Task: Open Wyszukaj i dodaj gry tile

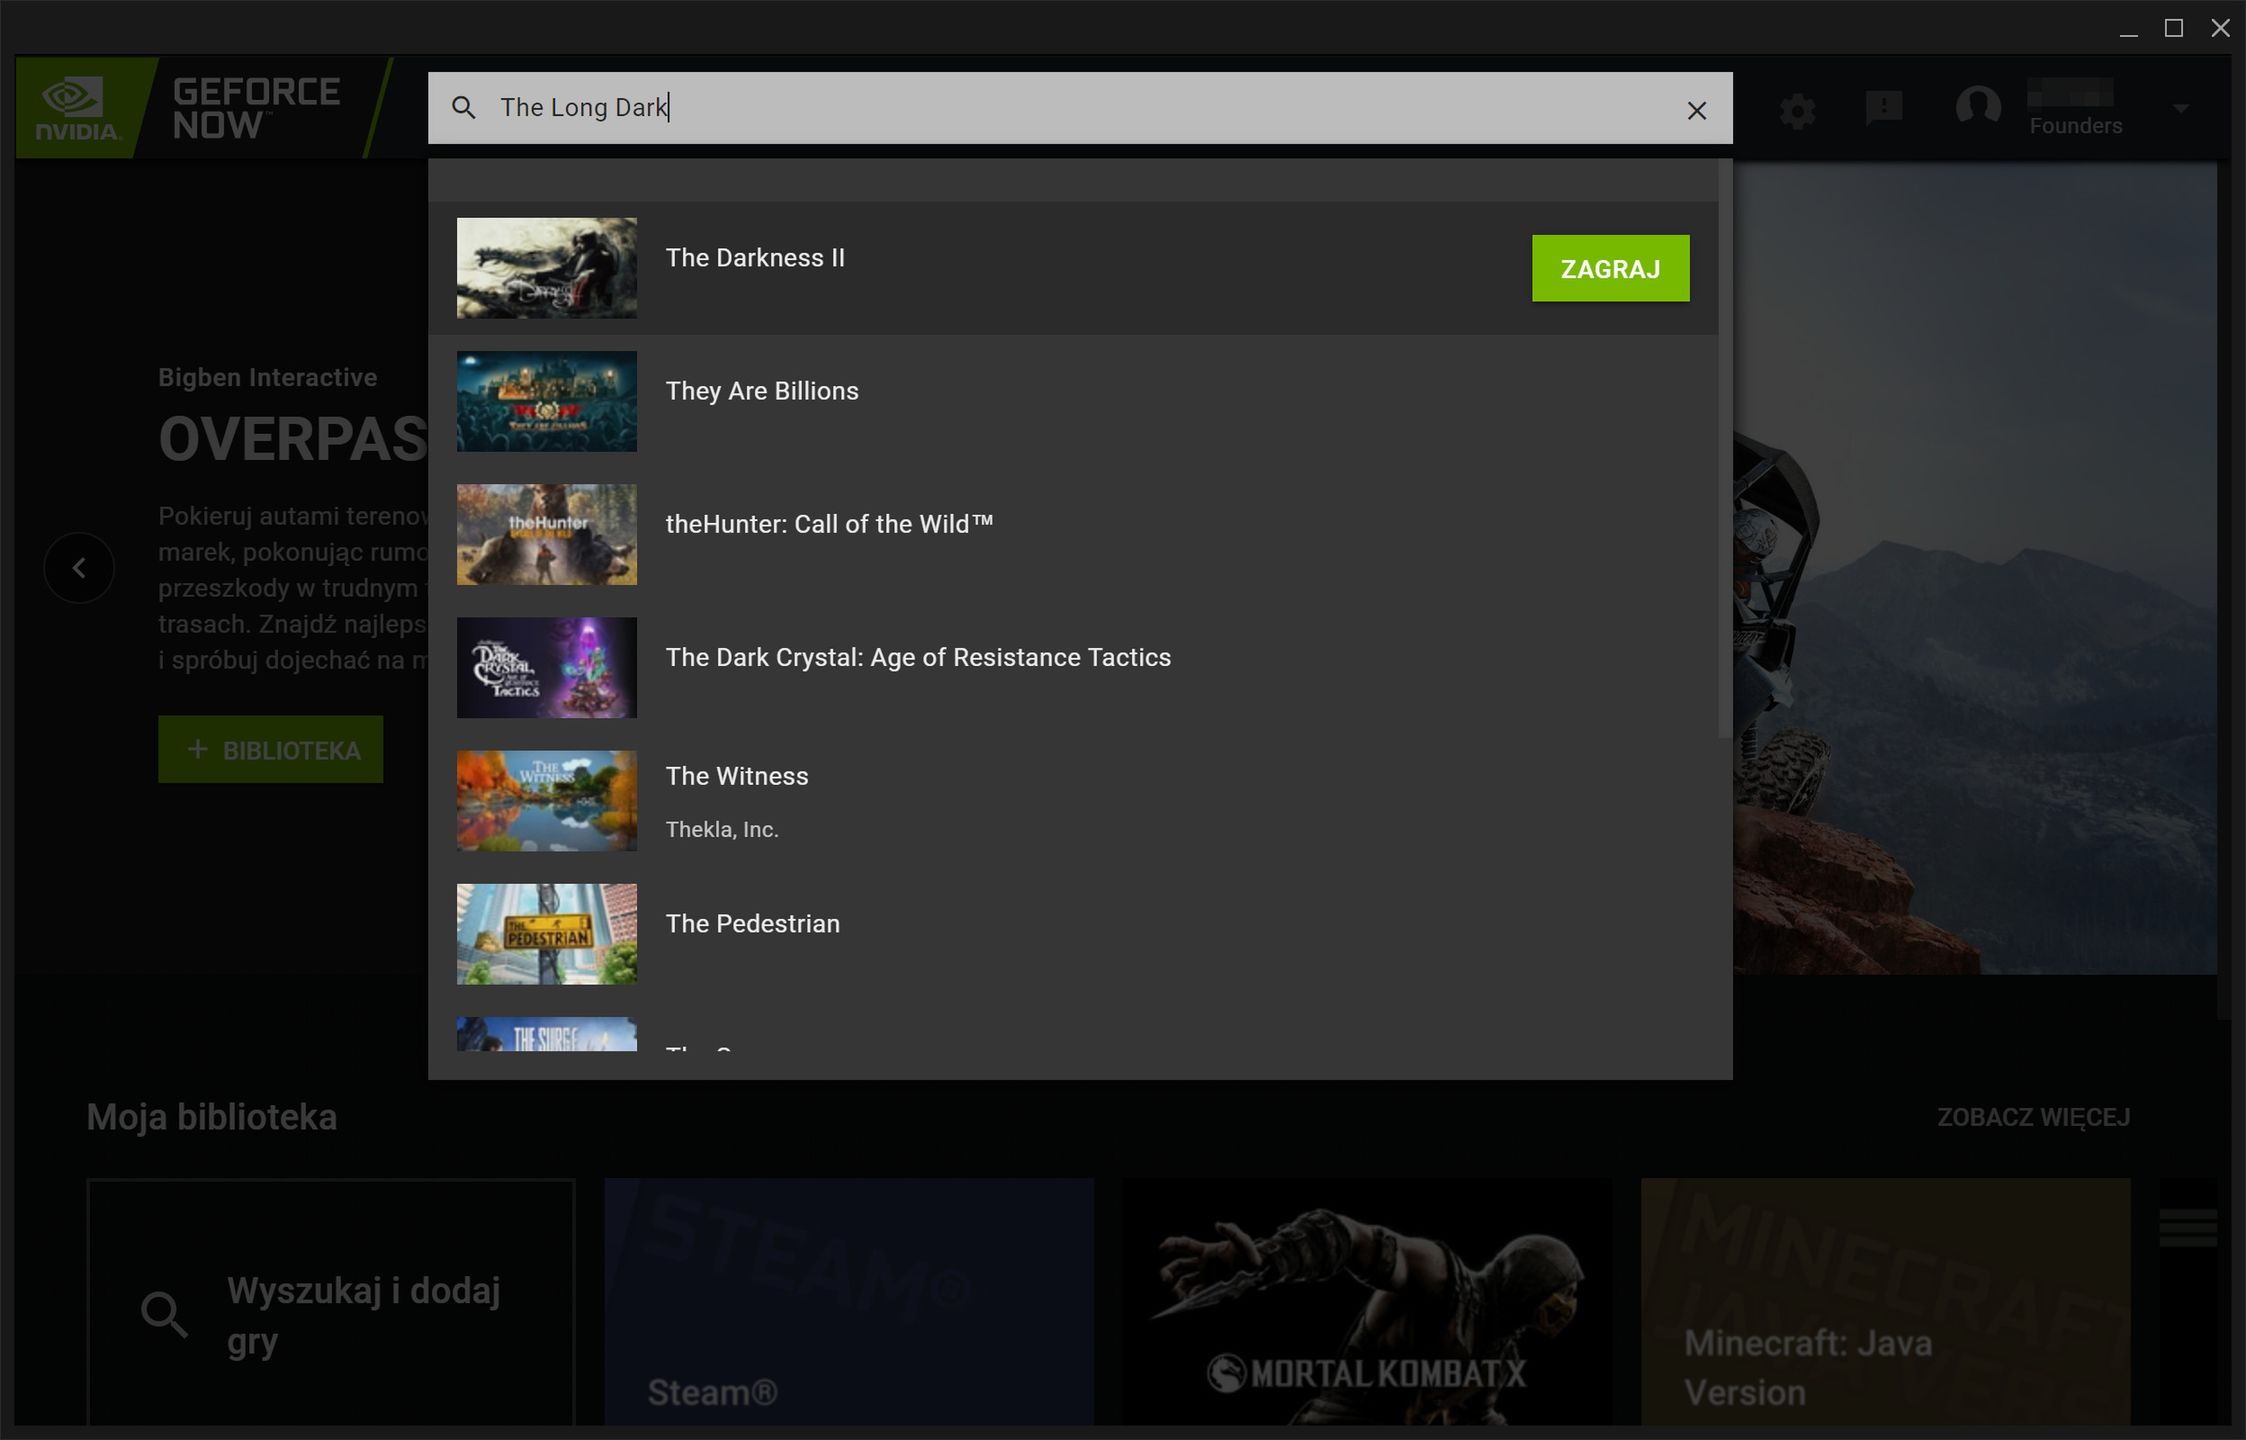Action: tap(331, 1302)
